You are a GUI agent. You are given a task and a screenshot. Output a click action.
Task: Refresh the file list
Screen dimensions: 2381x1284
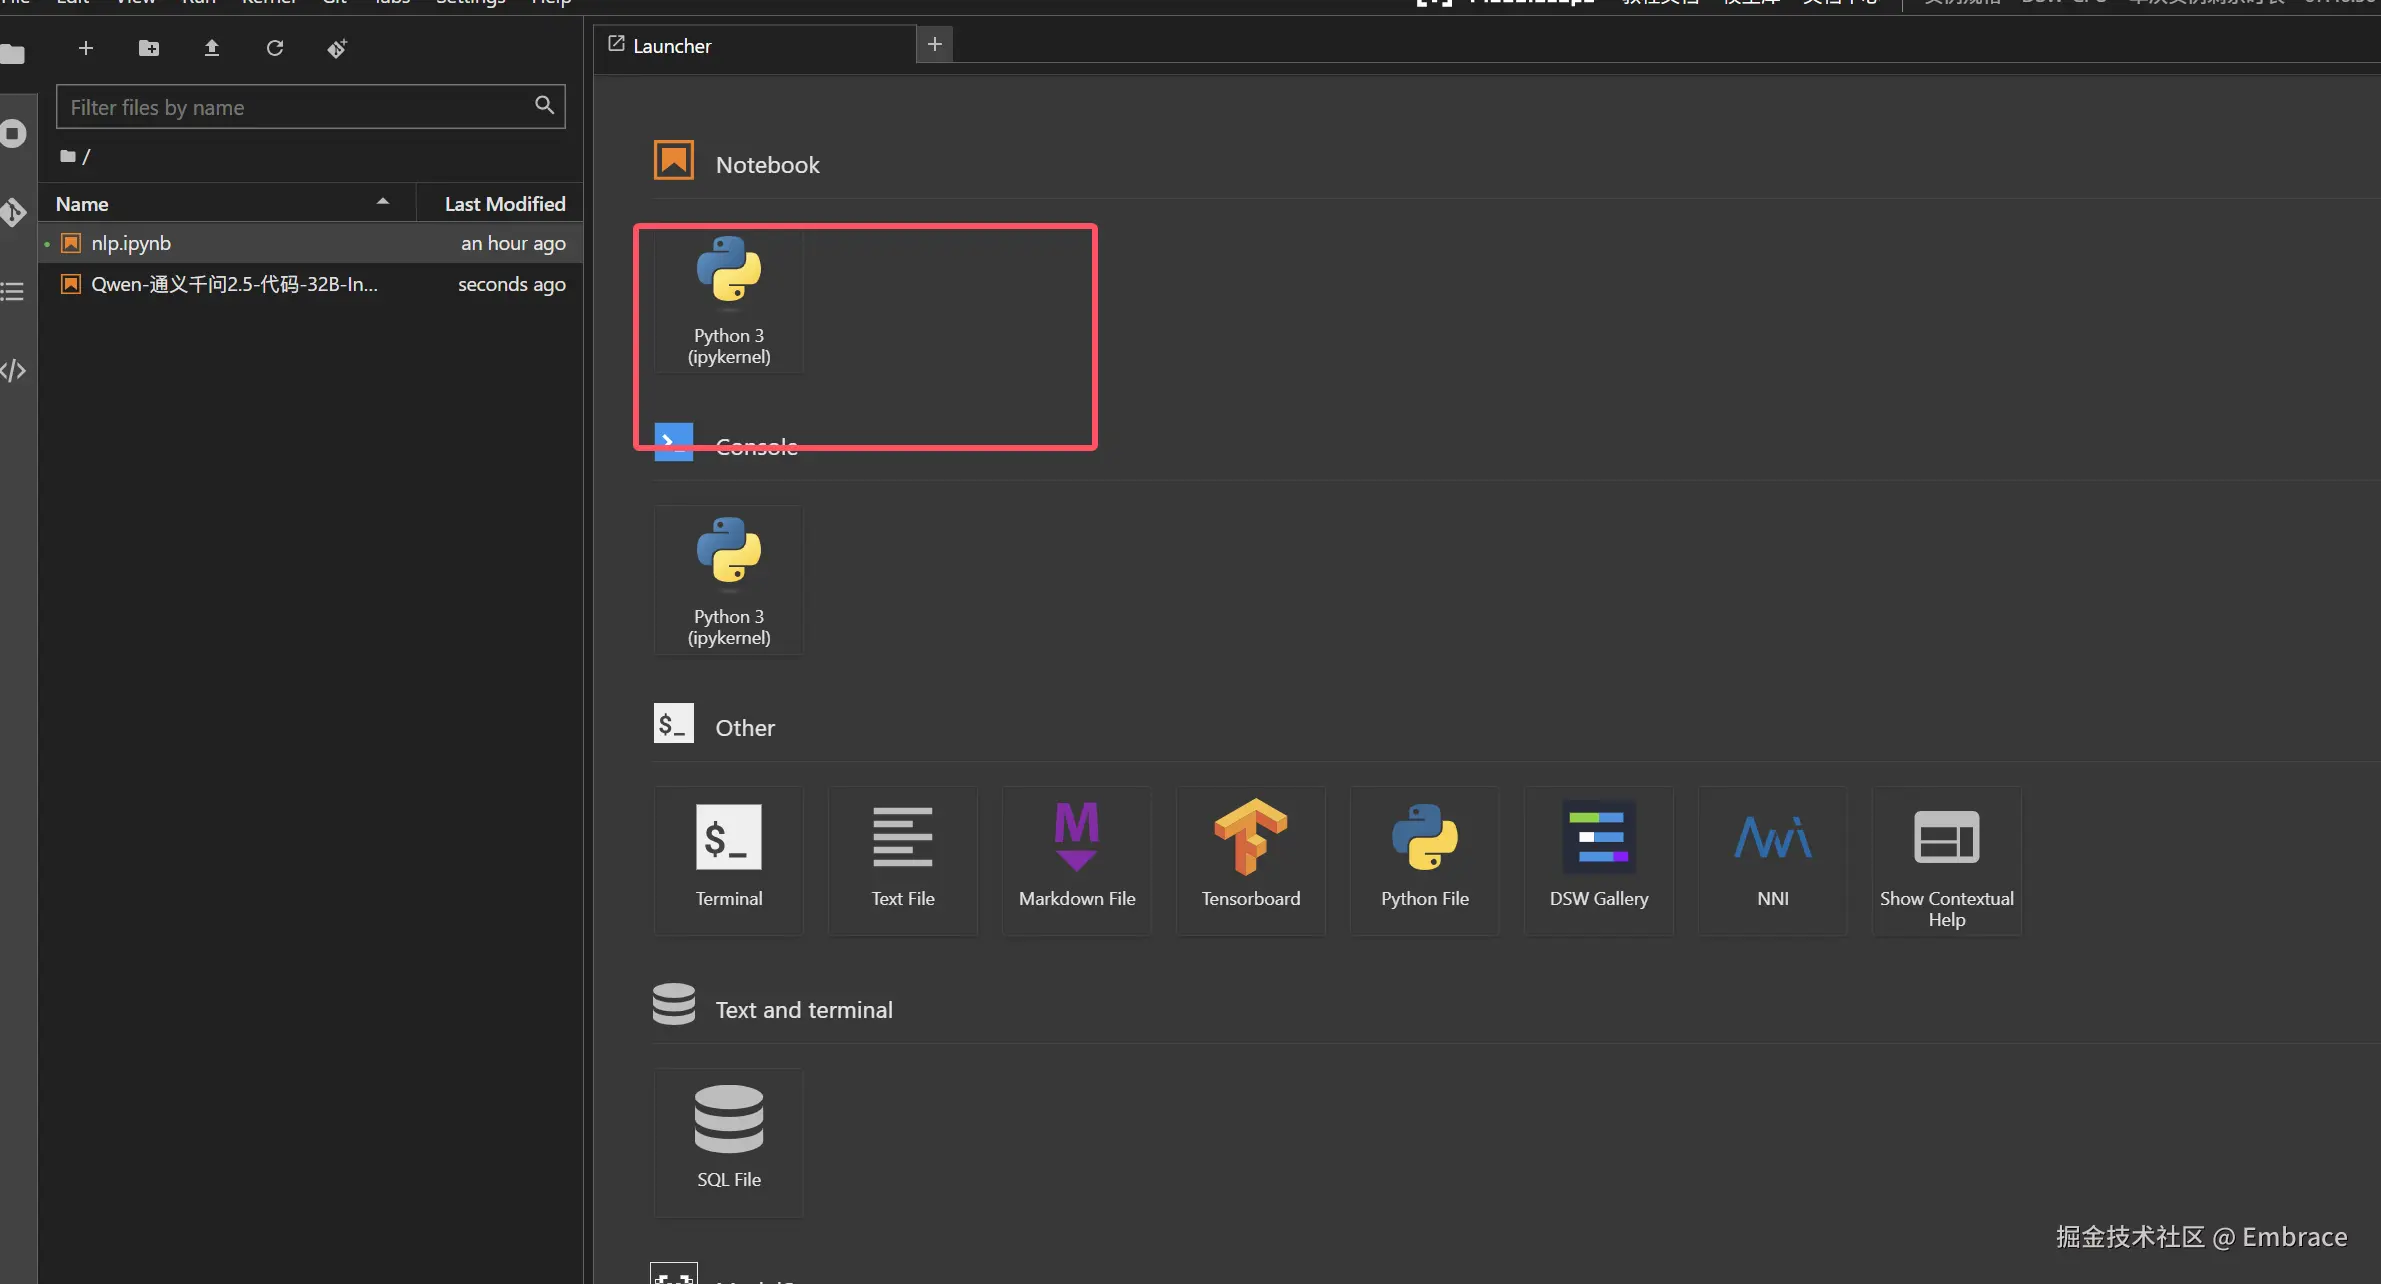pyautogui.click(x=275, y=48)
